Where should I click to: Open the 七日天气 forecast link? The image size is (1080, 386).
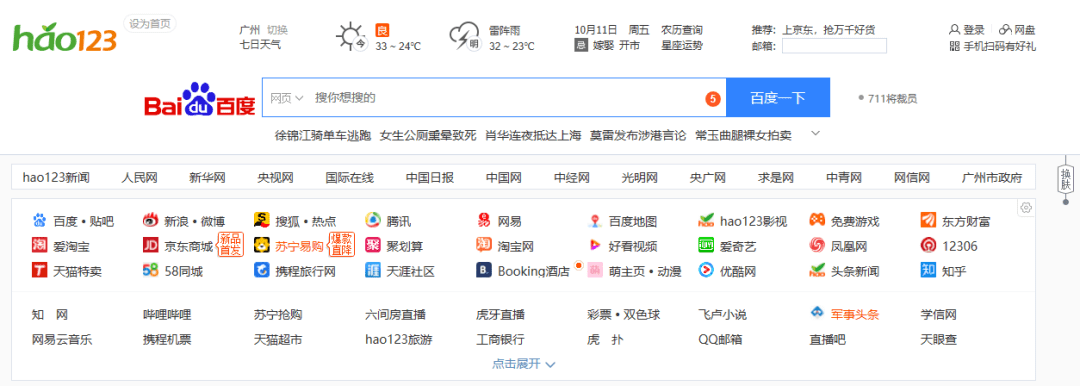pyautogui.click(x=260, y=45)
